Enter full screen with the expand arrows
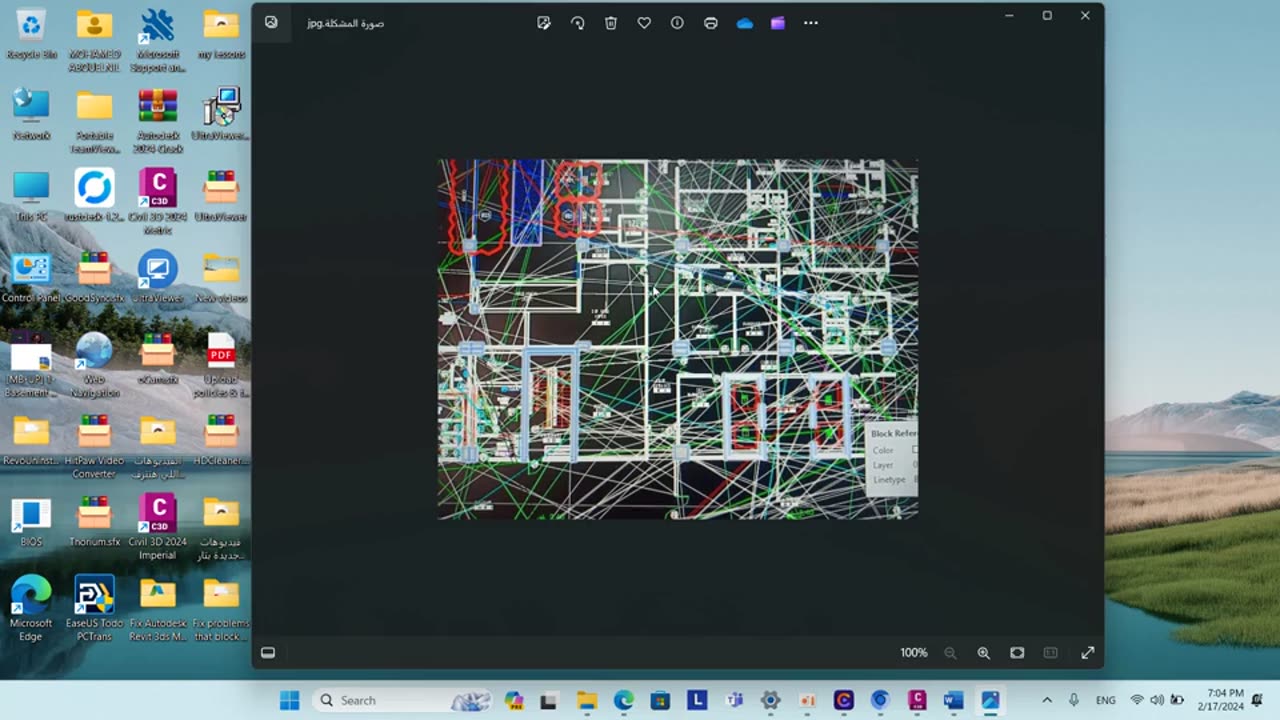Viewport: 1280px width, 720px height. pyautogui.click(x=1088, y=653)
